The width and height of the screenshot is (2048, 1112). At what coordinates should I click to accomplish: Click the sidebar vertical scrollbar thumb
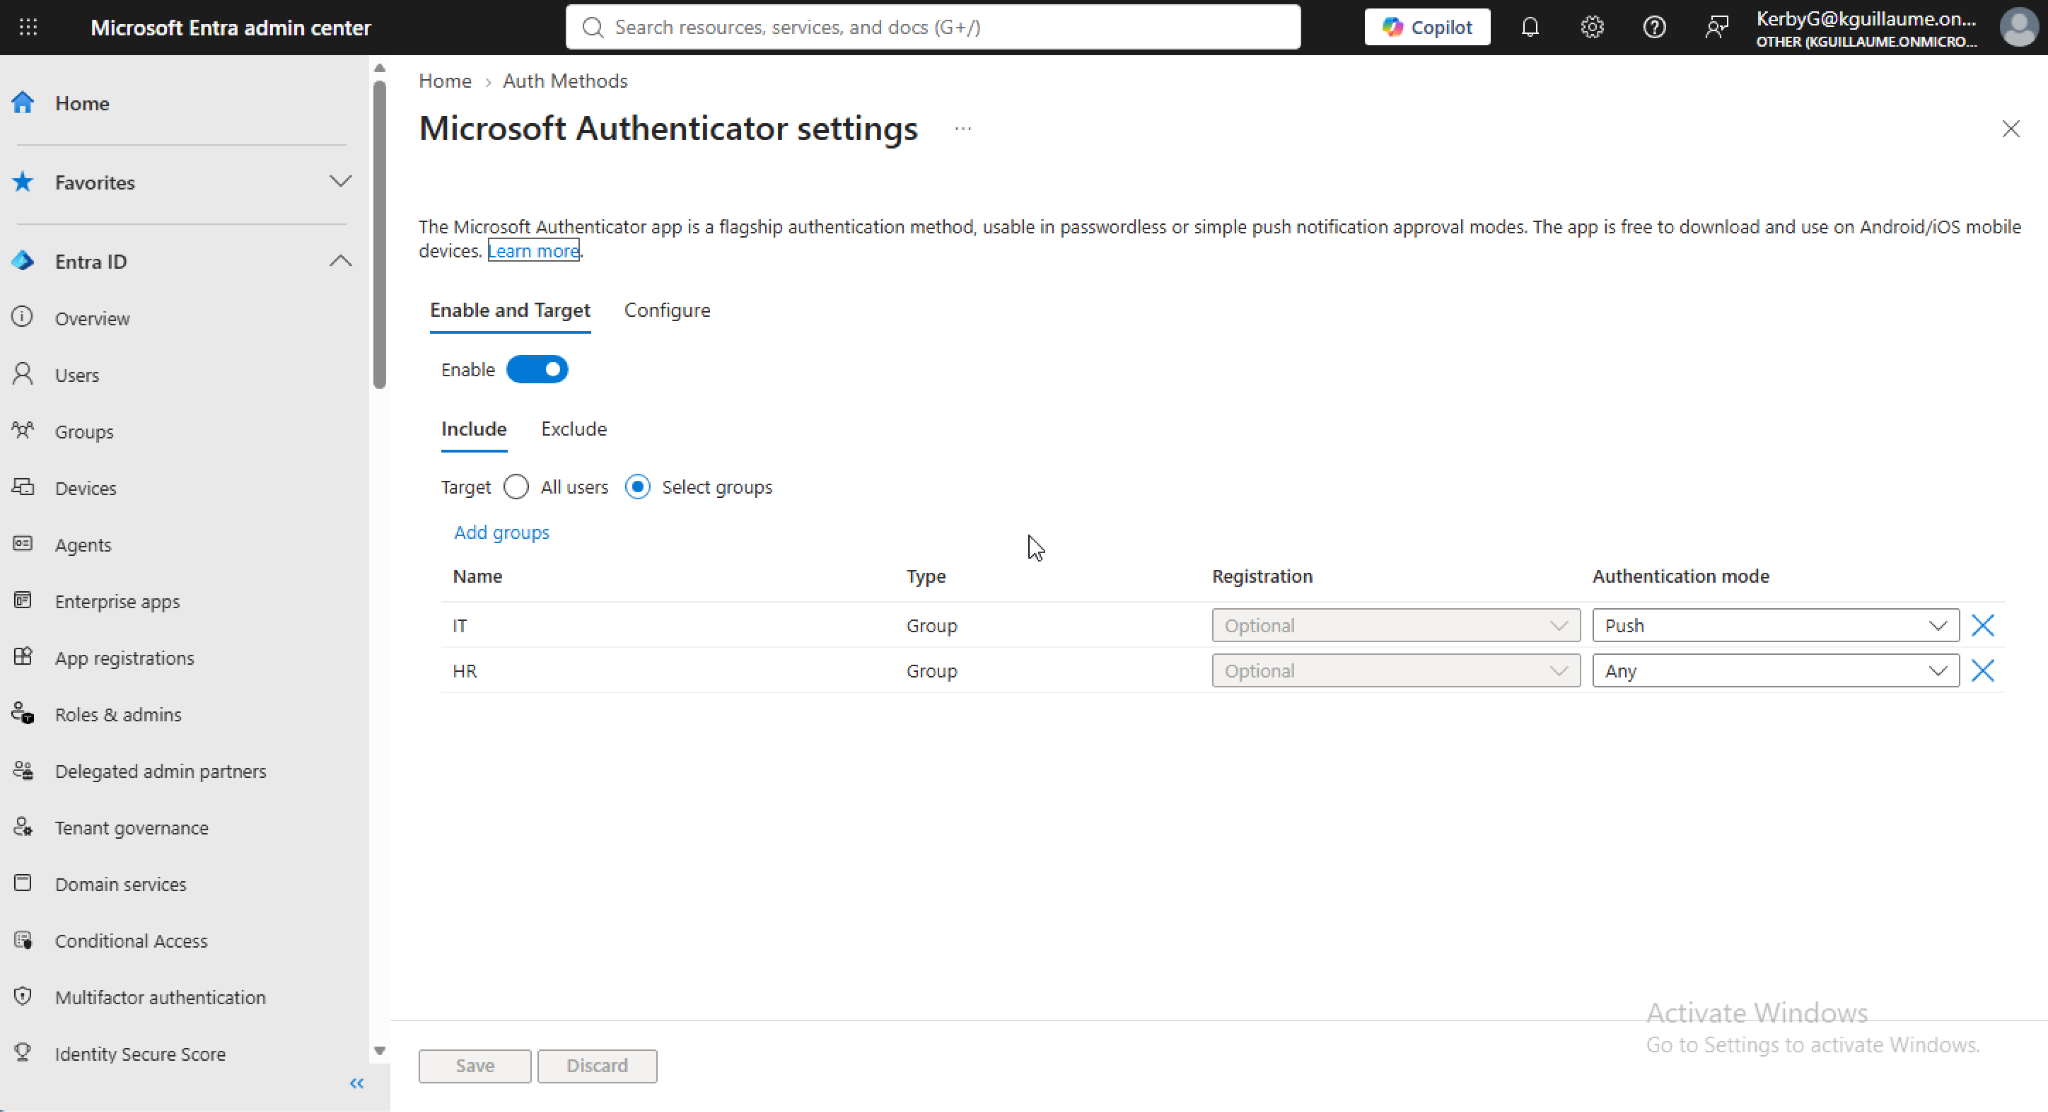click(x=379, y=235)
